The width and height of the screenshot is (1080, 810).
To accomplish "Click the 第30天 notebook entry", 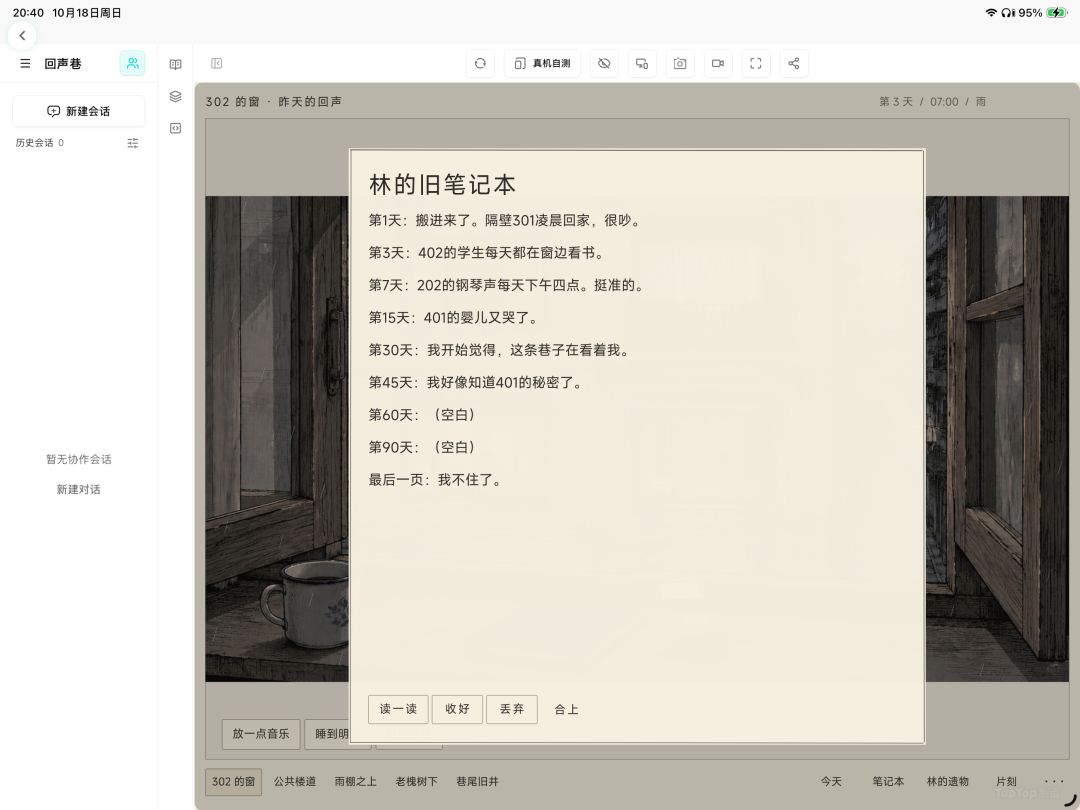I will tap(499, 351).
